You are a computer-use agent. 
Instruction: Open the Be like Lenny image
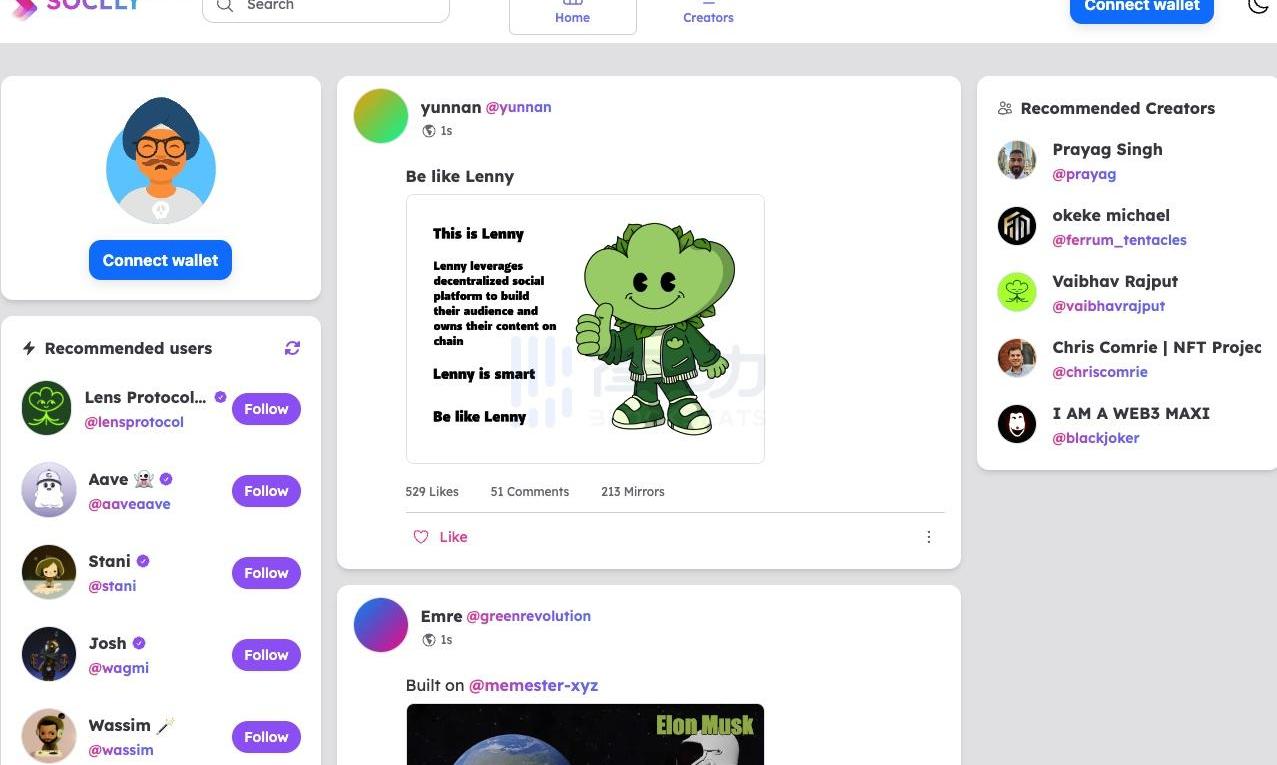coord(585,329)
